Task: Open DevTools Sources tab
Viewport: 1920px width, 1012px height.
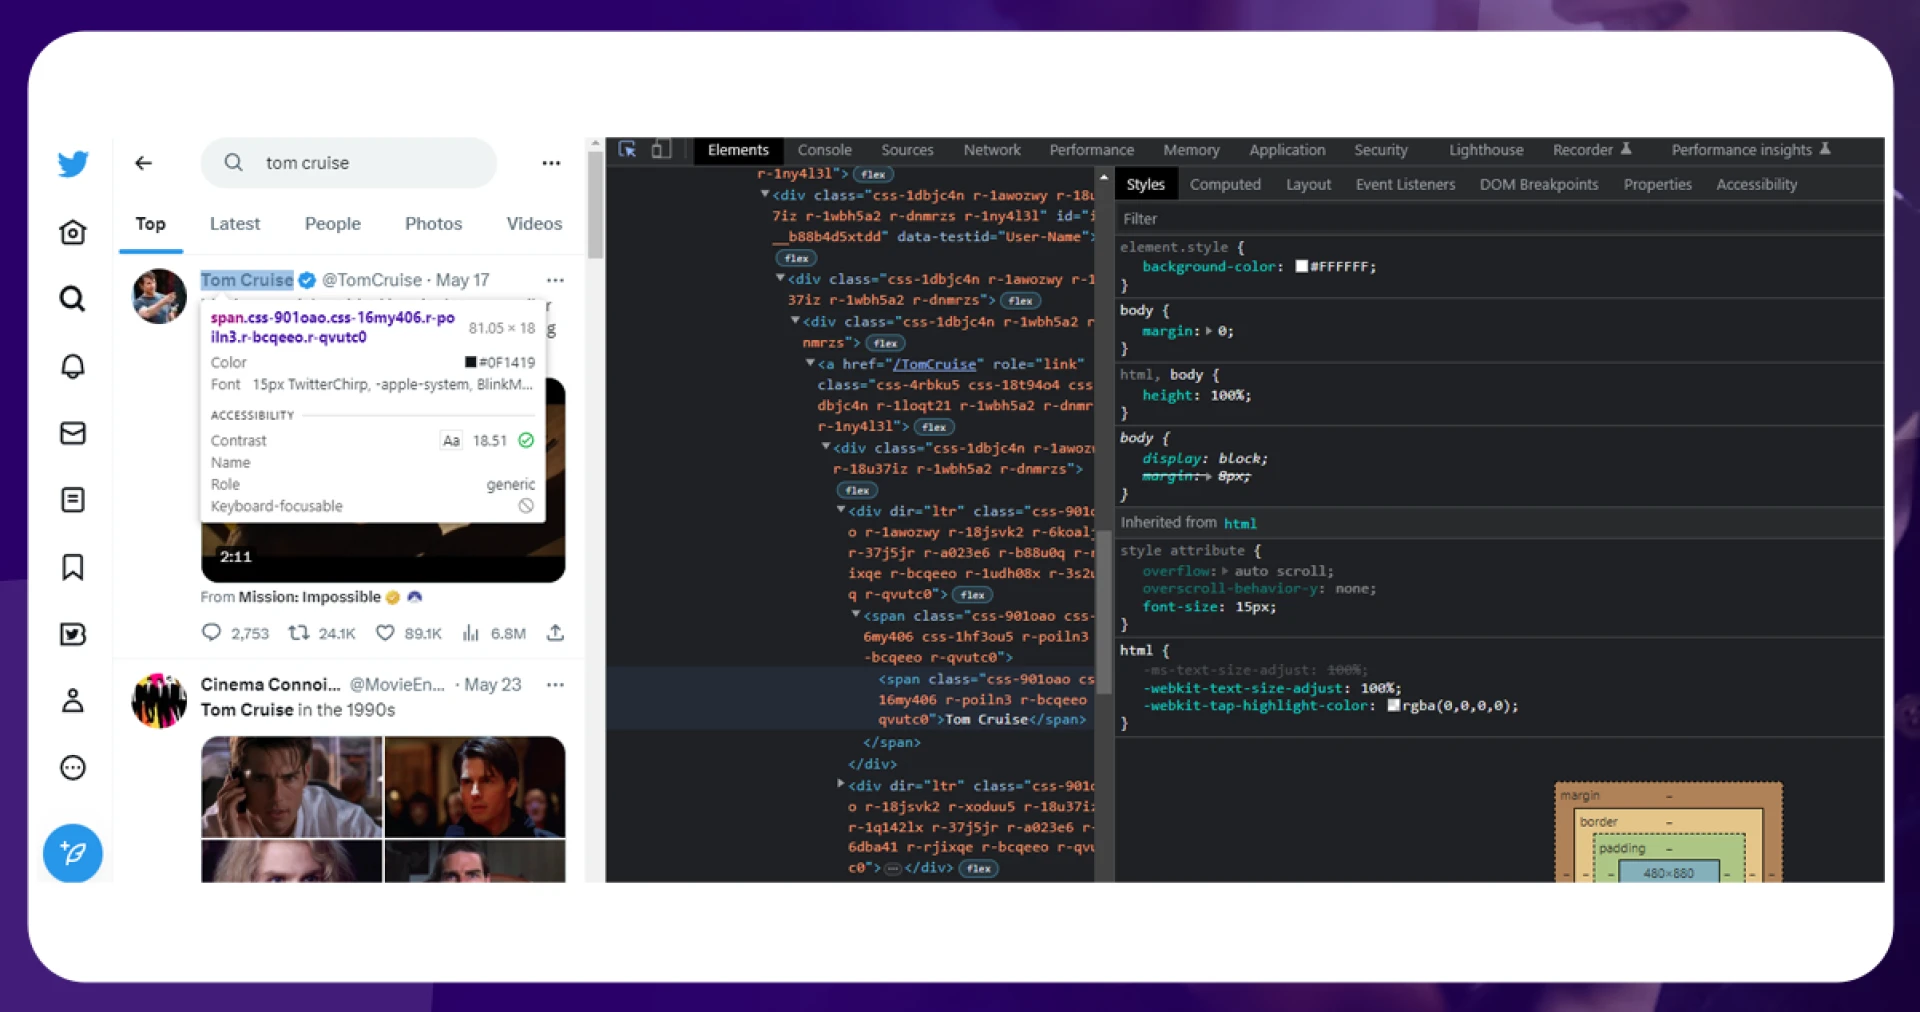Action: pyautogui.click(x=907, y=150)
